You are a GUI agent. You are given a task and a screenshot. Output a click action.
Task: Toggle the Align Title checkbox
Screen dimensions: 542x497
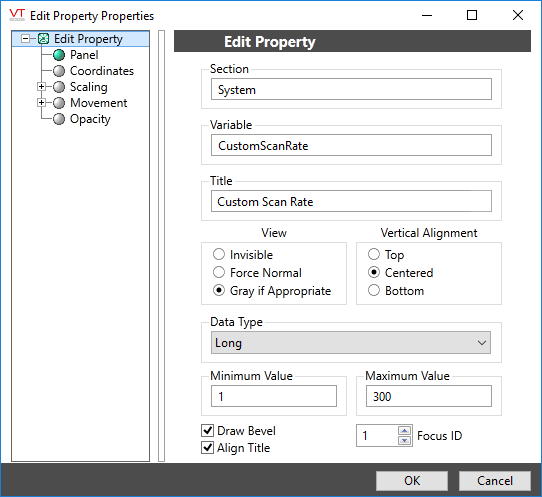point(207,448)
